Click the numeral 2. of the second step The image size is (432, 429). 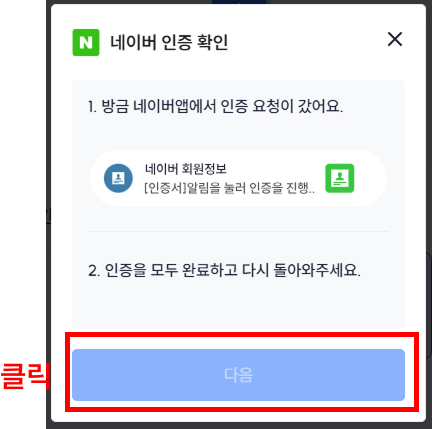click(x=94, y=271)
